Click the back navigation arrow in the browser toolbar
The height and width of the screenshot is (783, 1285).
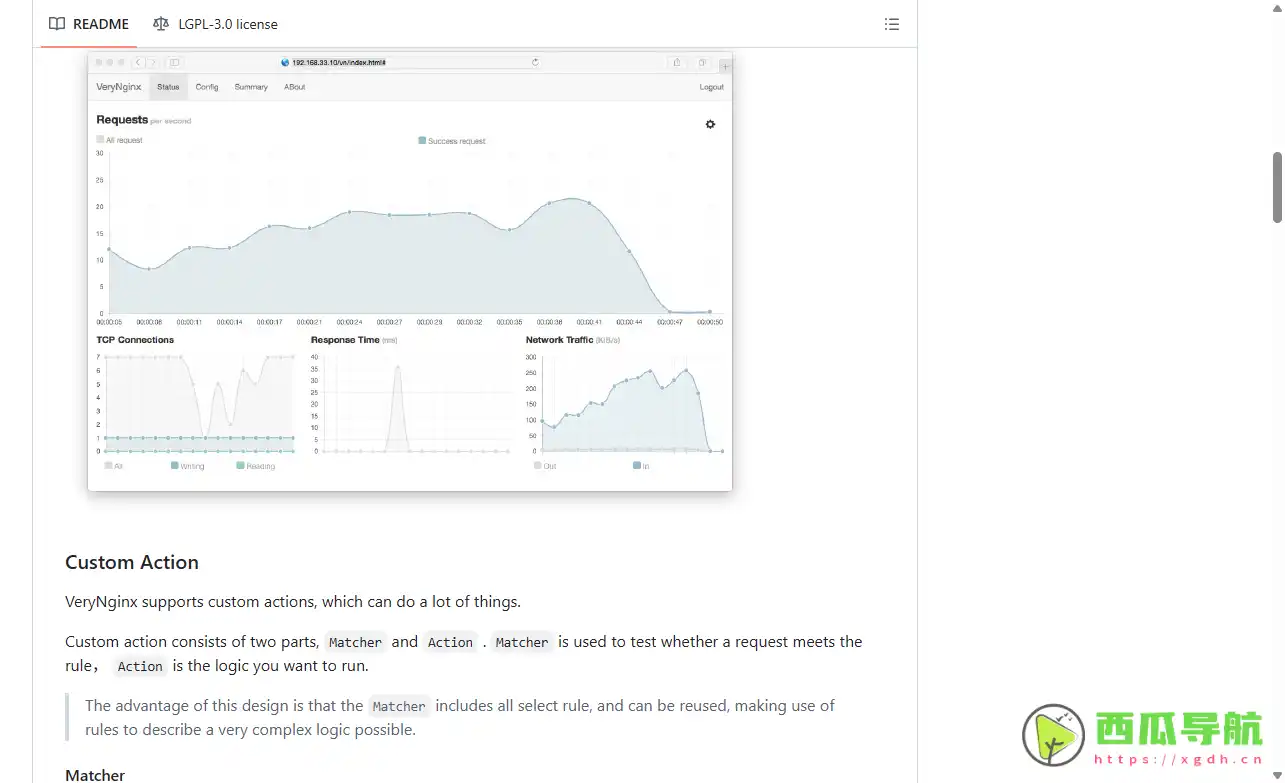[138, 61]
